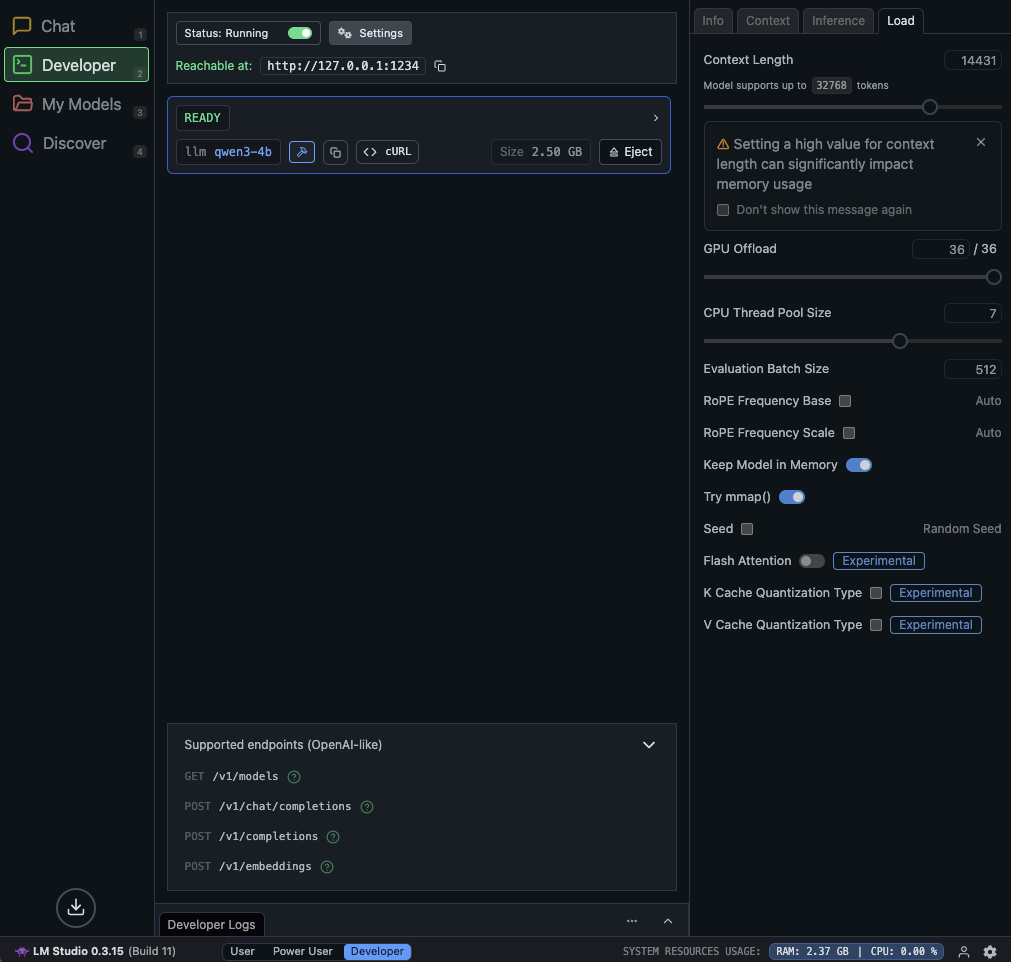Edit the GPU Offload value field
1011x962 pixels.
(x=941, y=249)
